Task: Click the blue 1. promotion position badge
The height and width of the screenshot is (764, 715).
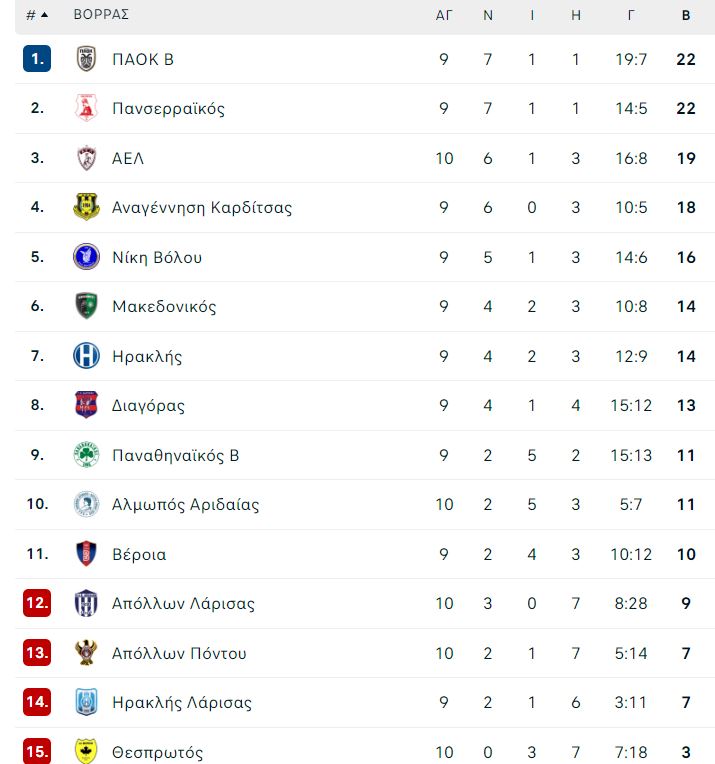Action: [x=37, y=58]
